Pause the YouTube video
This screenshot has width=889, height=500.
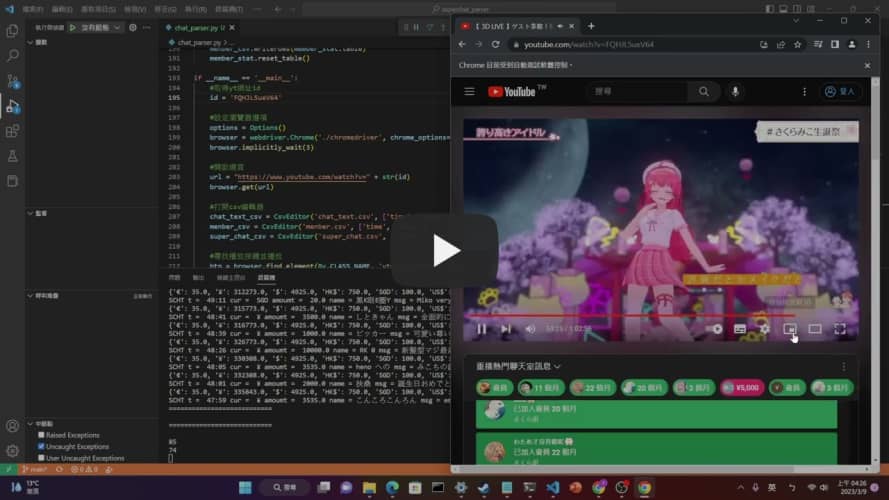pos(481,329)
